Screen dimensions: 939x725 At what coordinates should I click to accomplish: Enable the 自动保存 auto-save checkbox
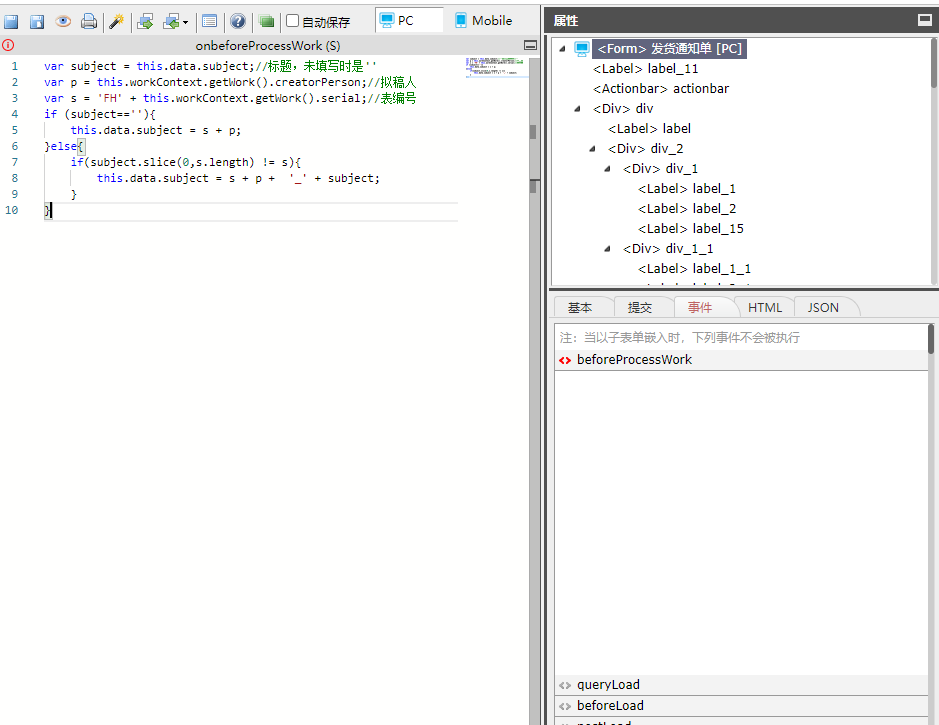(x=293, y=21)
